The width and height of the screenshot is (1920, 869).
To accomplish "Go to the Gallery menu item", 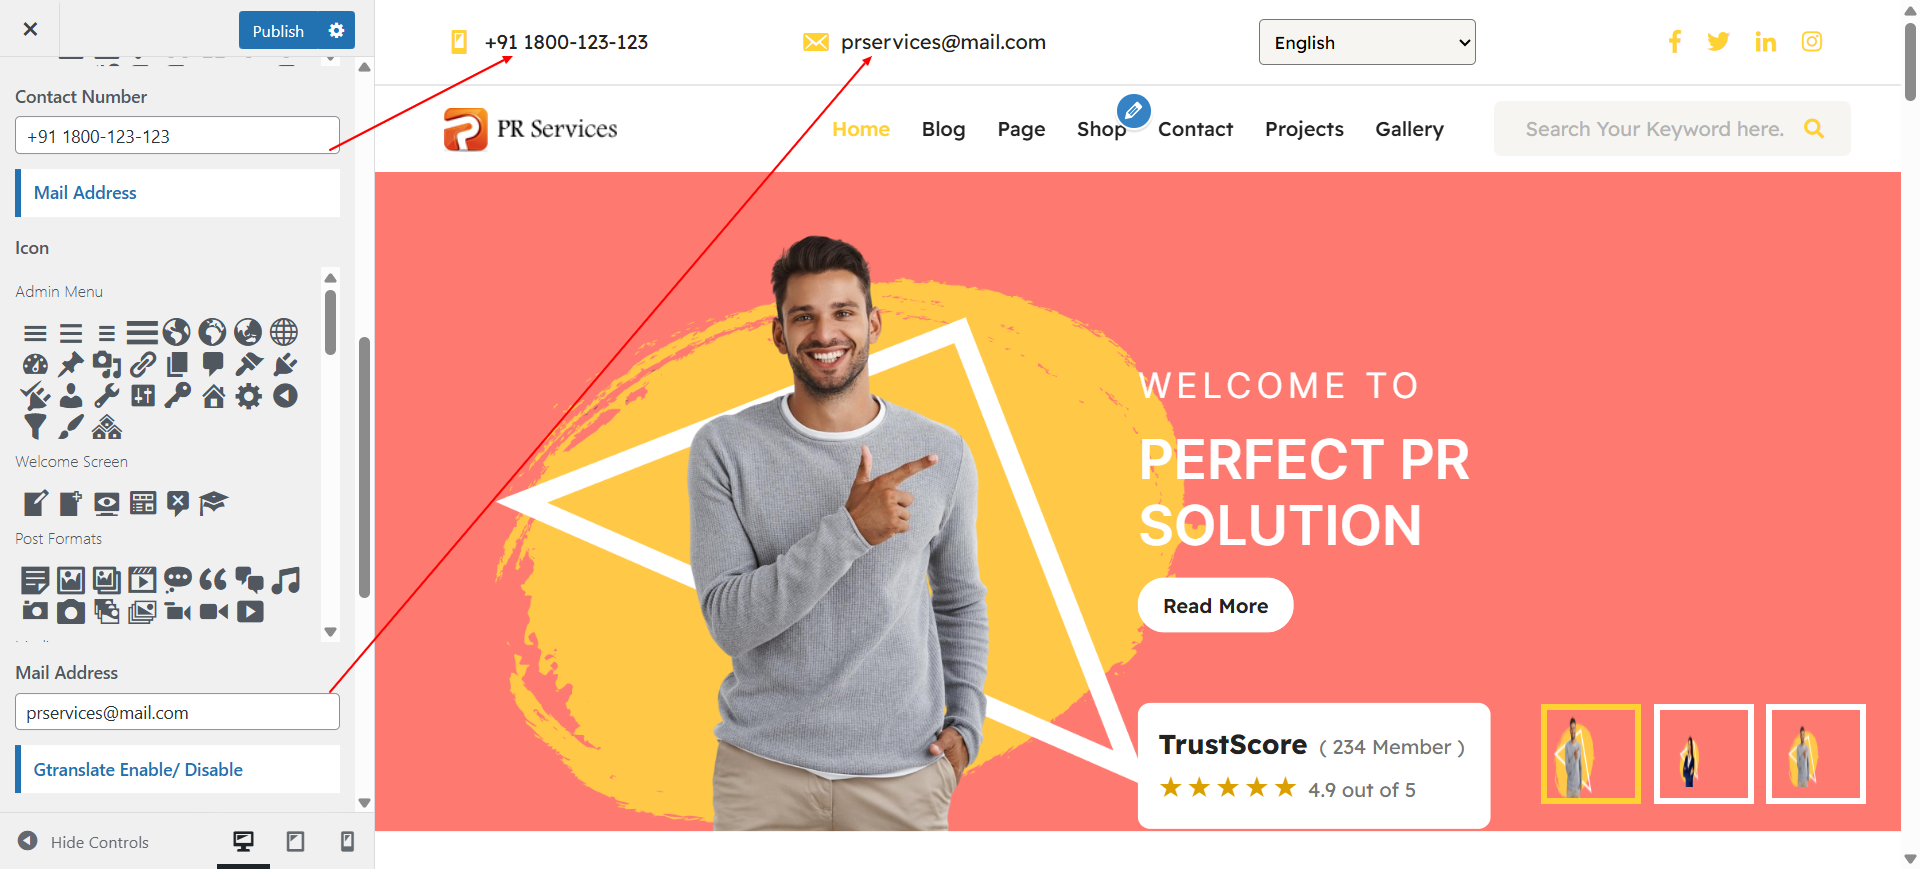I will 1409,129.
